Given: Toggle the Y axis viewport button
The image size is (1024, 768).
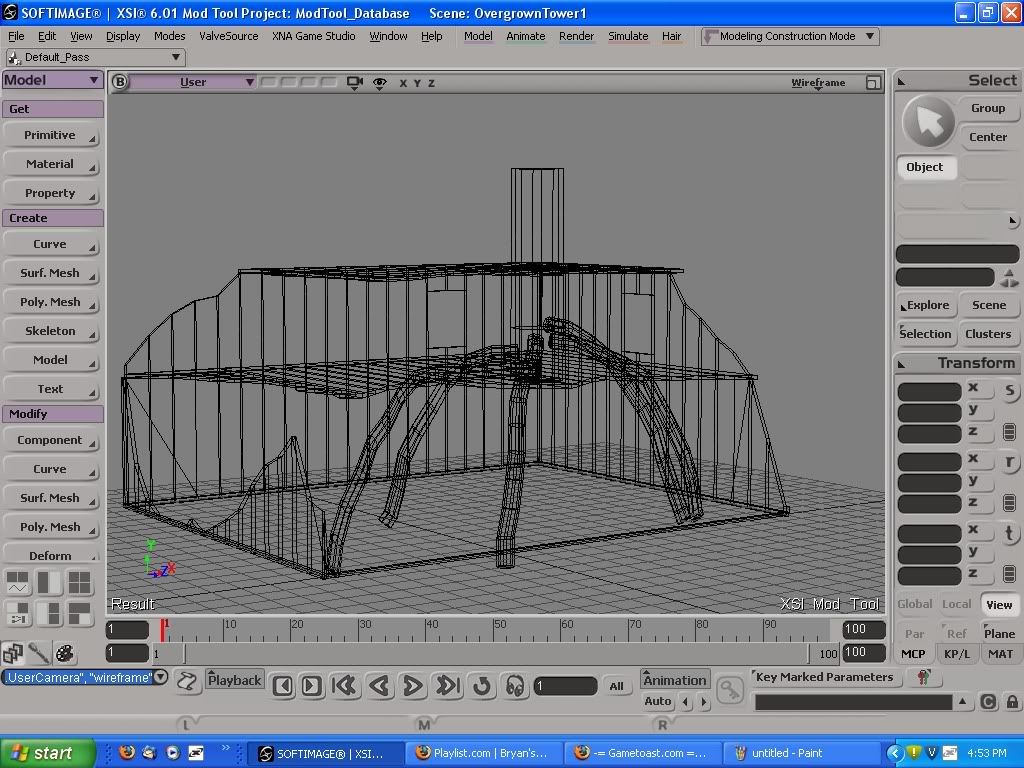Looking at the screenshot, I should [417, 84].
